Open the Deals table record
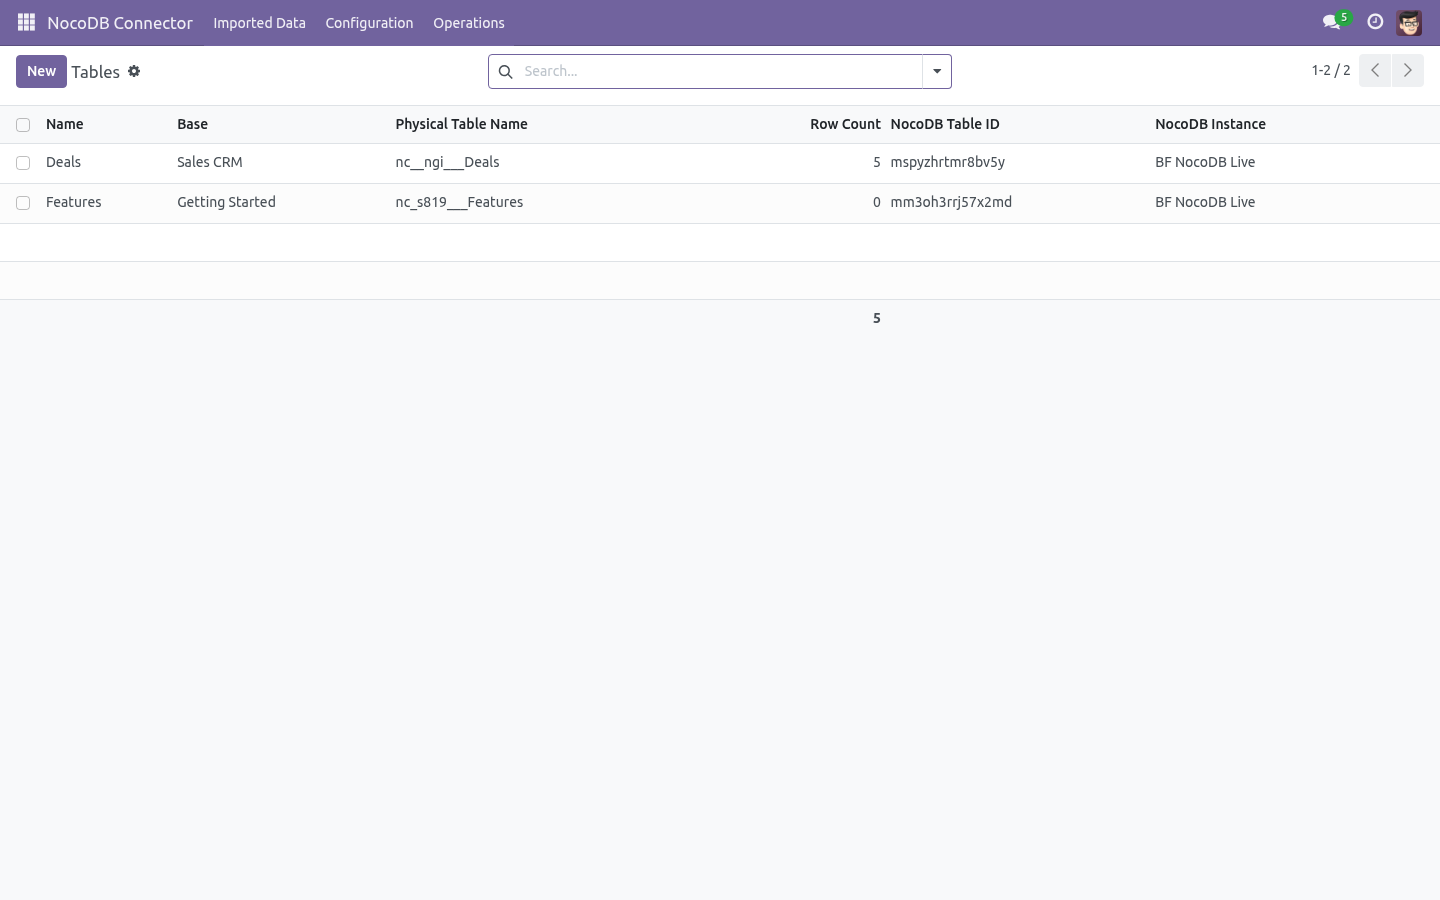Viewport: 1440px width, 900px height. pyautogui.click(x=63, y=162)
